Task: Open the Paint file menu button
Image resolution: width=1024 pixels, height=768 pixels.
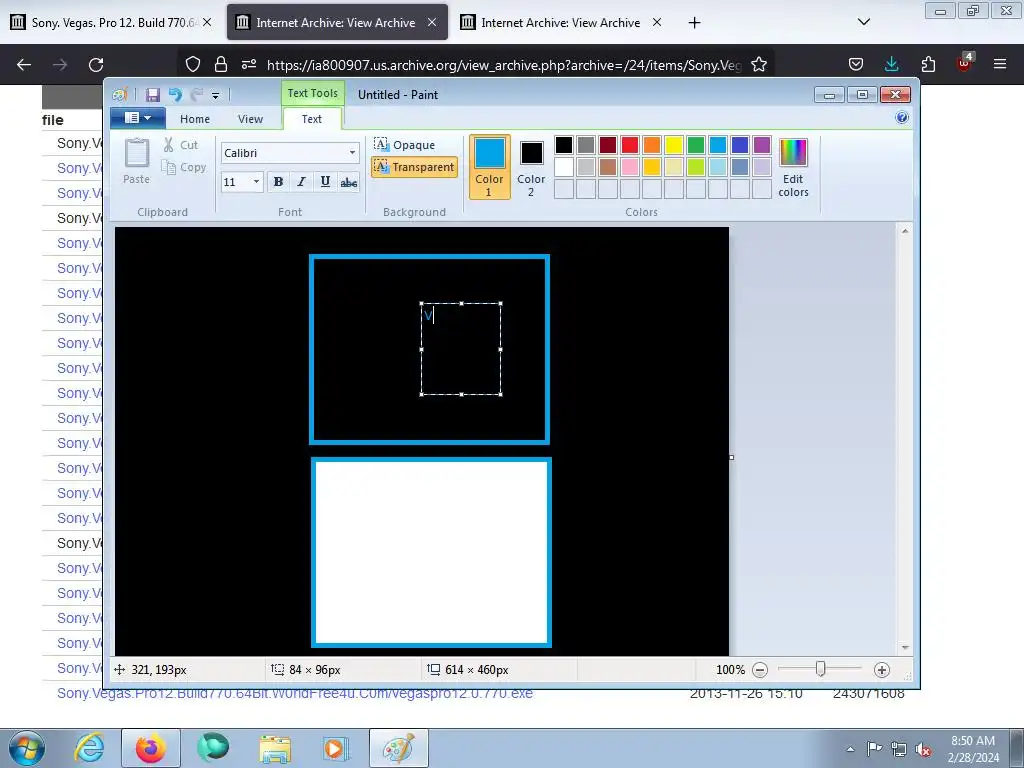Action: coord(138,118)
